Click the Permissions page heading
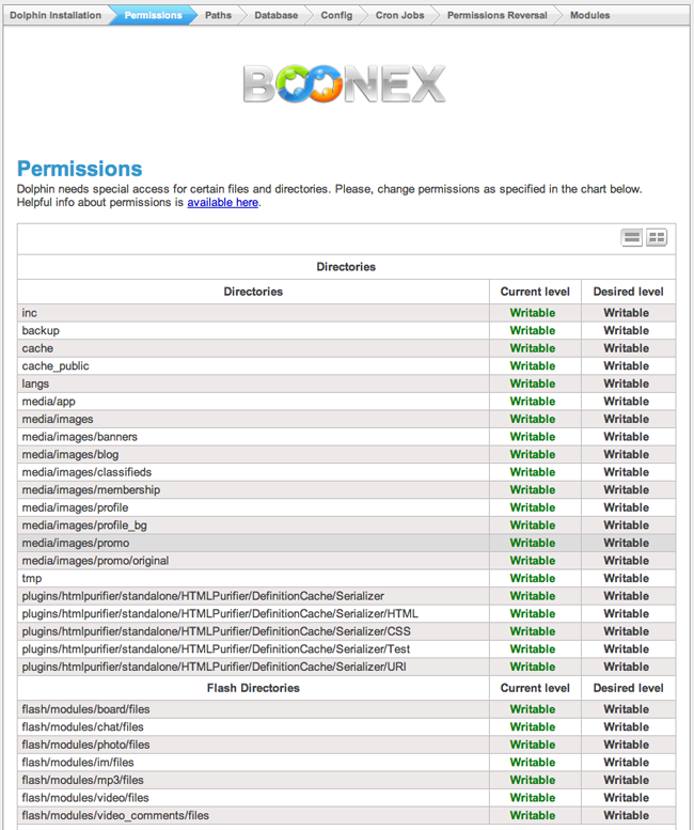The width and height of the screenshot is (694, 830). click(80, 169)
